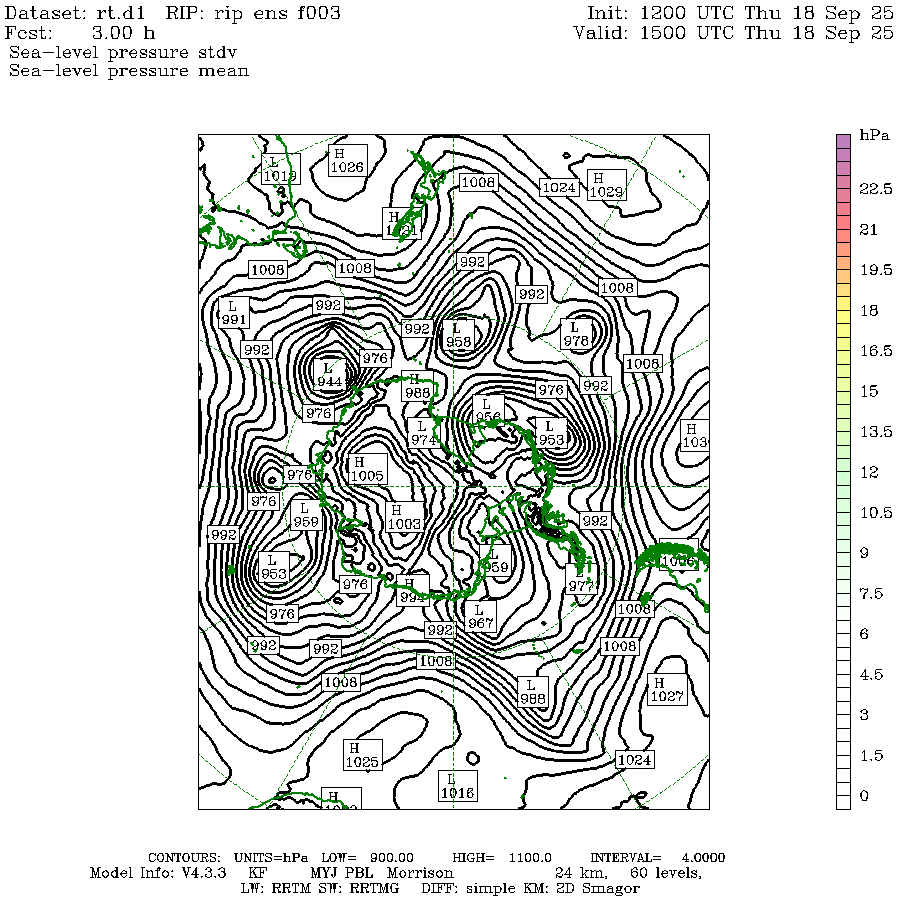The image size is (900, 900).
Task: Click the L 967 low pressure label
Action: [x=480, y=616]
